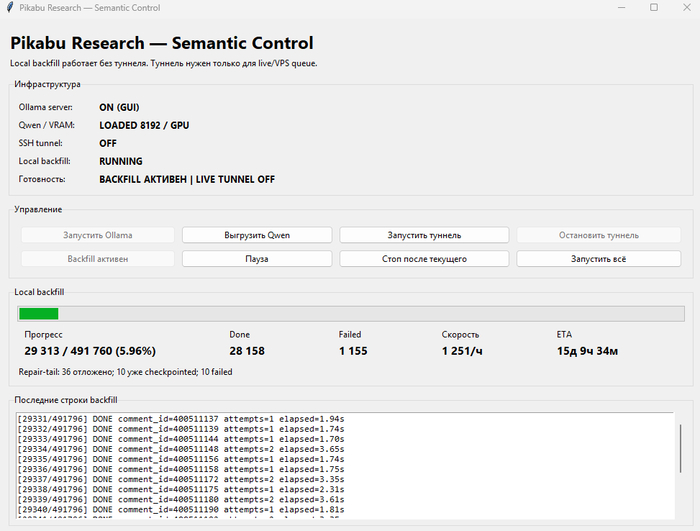Image resolution: width=700 pixels, height=531 pixels.
Task: Select log line for comment_id=400511180
Action: click(181, 499)
